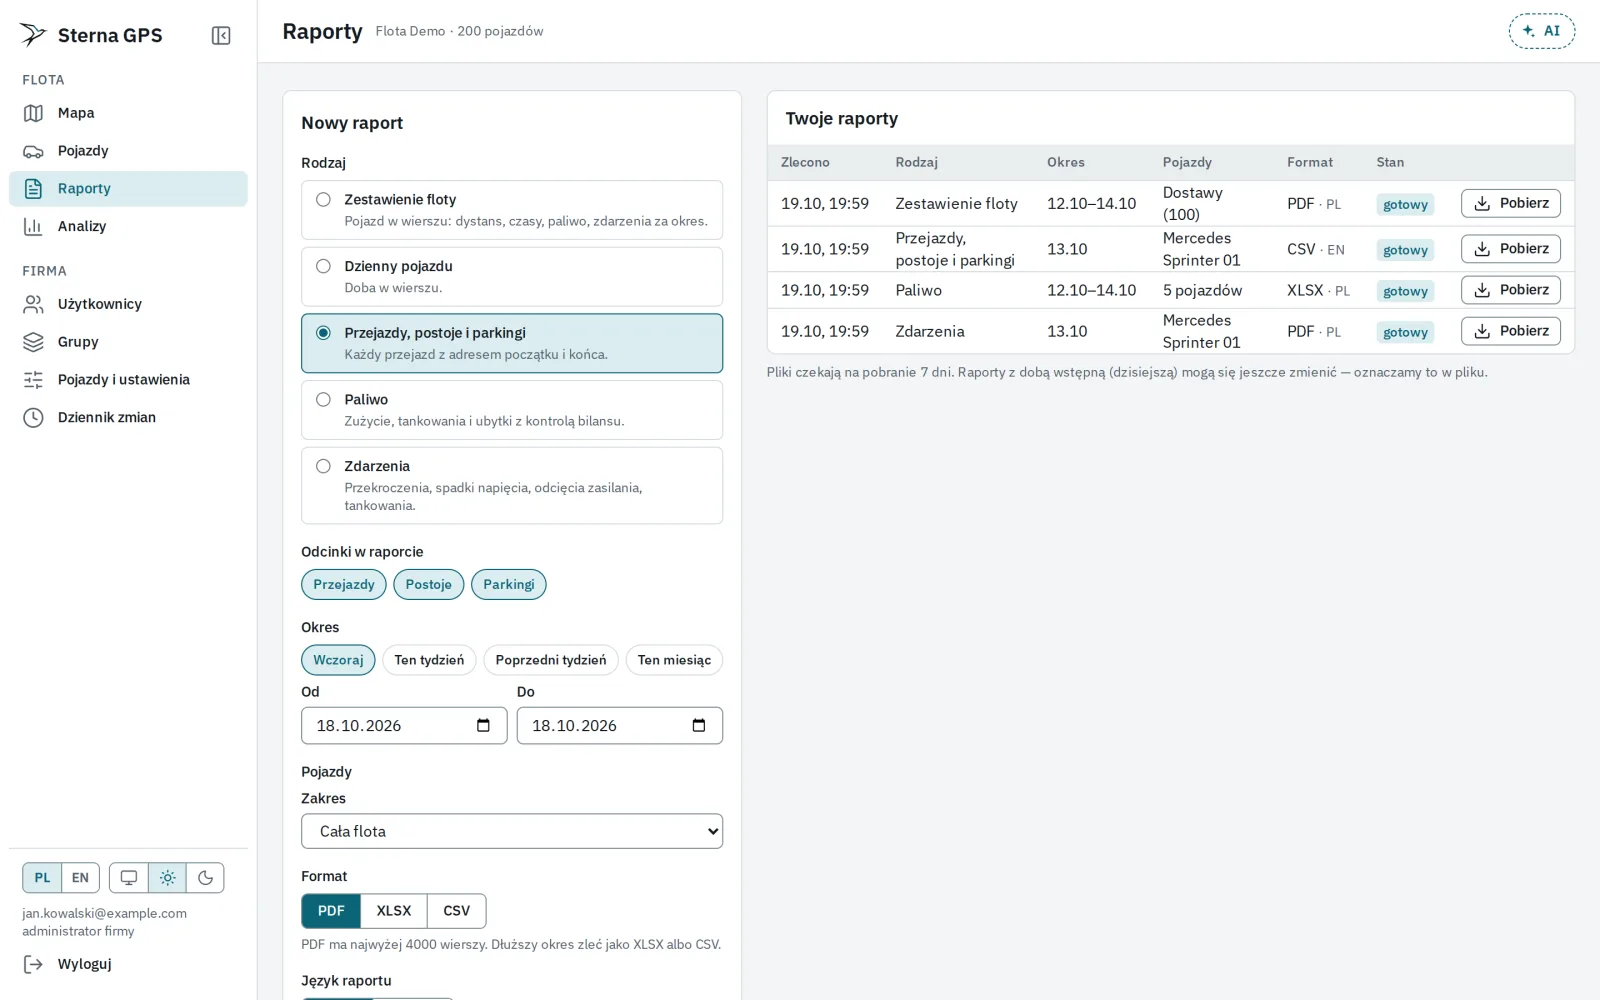Open calendar picker in Do date field

[x=699, y=726]
